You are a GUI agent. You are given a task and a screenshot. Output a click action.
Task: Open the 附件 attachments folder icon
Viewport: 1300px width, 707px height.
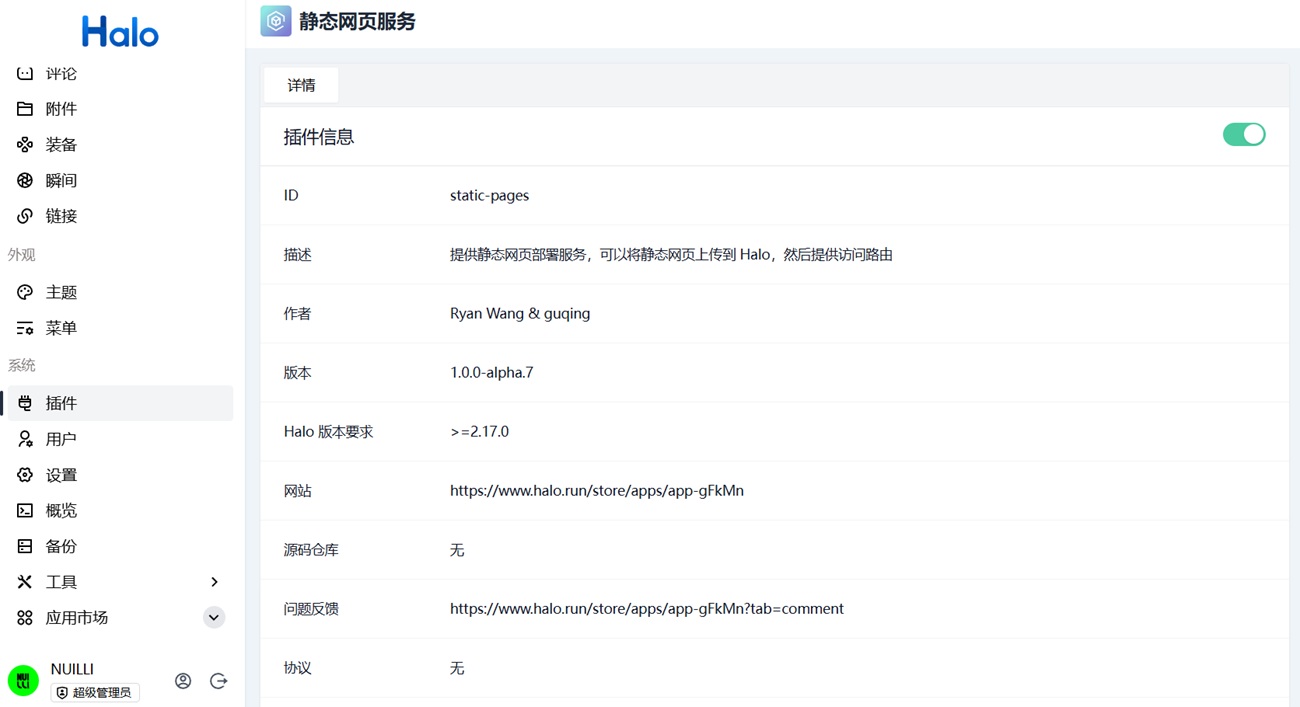pyautogui.click(x=25, y=109)
